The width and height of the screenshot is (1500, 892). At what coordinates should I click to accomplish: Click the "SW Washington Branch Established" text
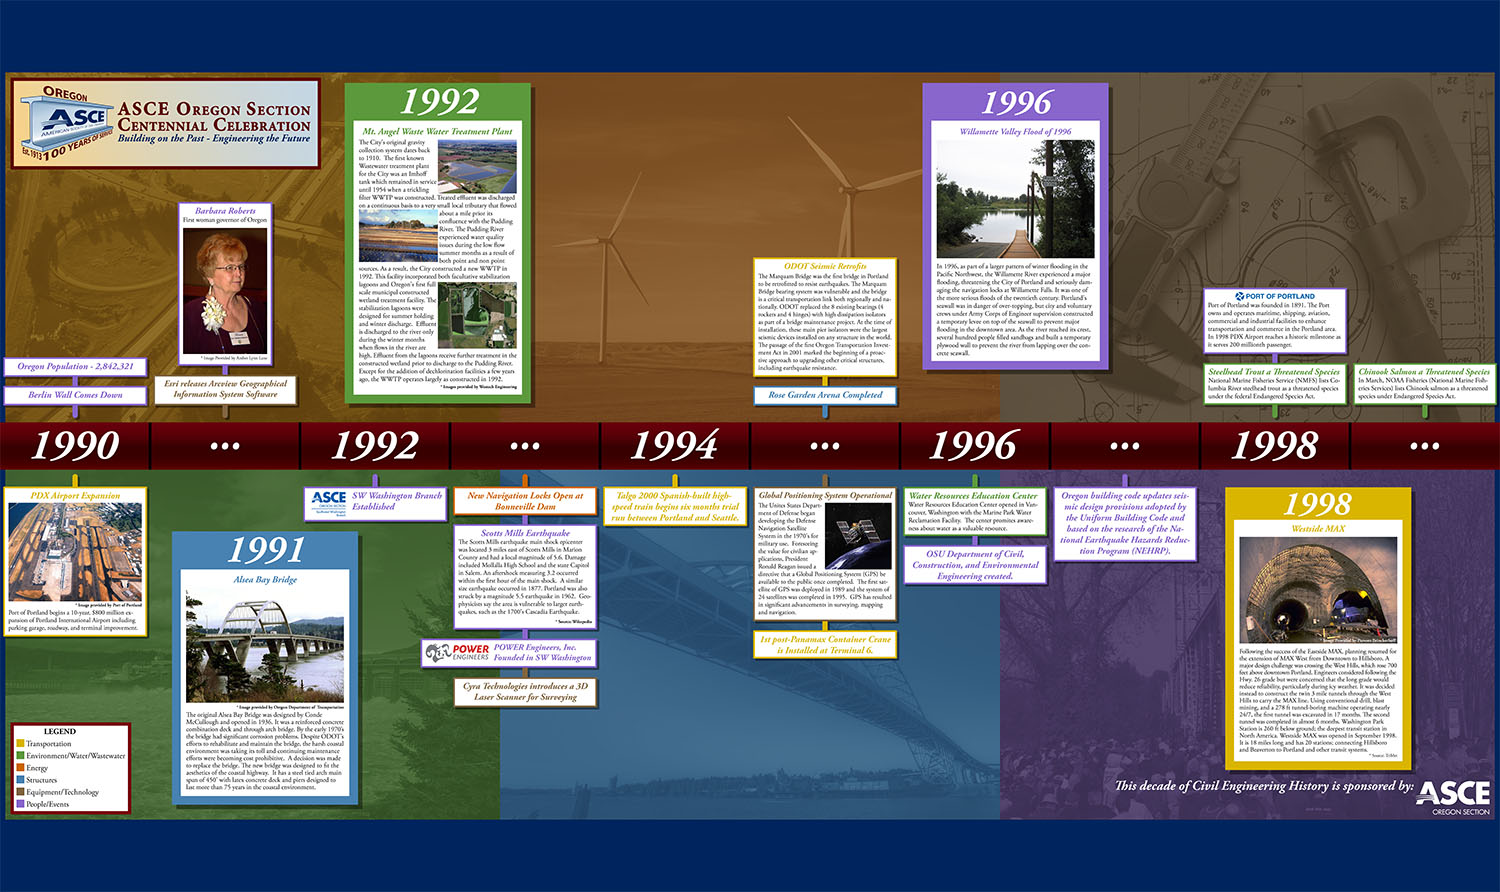tap(396, 501)
